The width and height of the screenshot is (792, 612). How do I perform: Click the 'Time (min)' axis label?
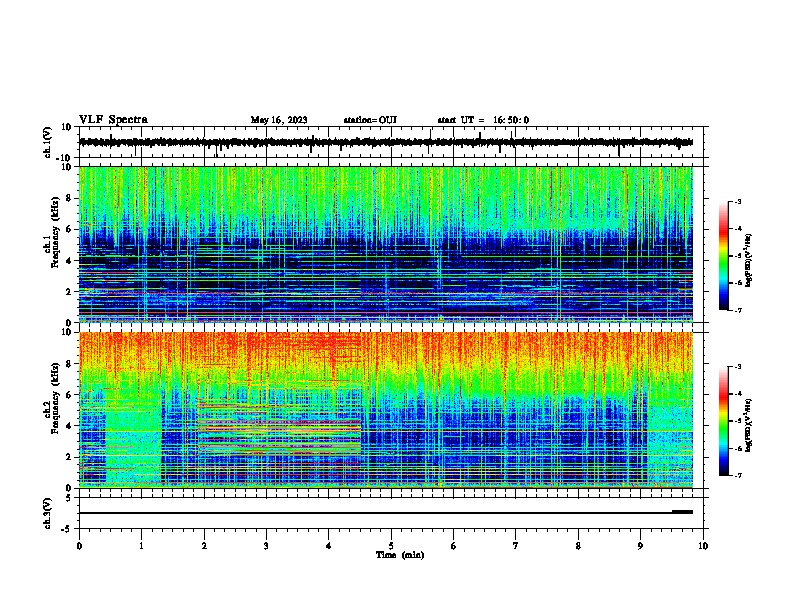400,555
